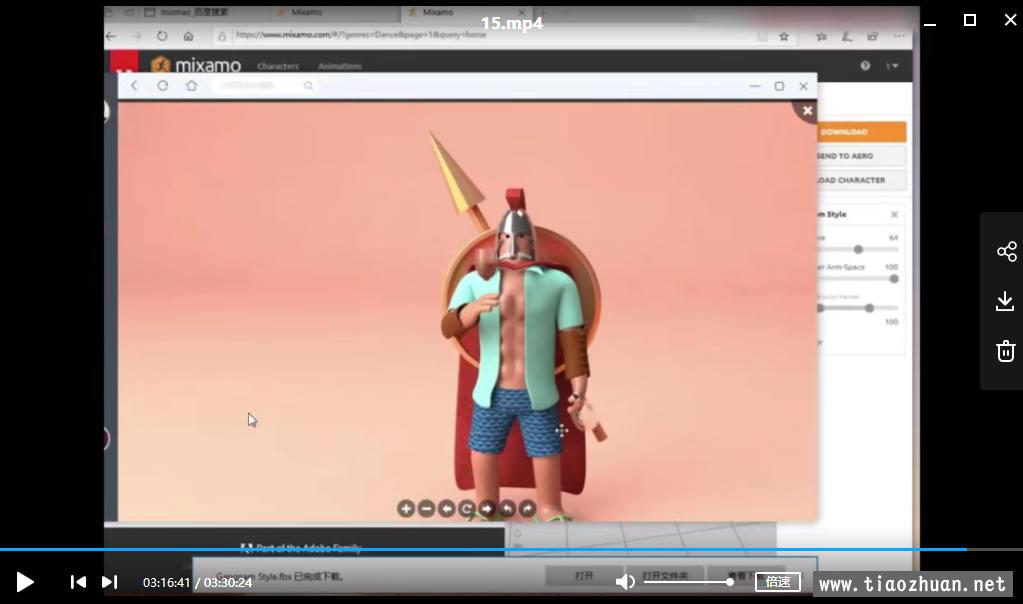Click the UPLOAD CHARACTER button
Image resolution: width=1023 pixels, height=604 pixels.
pos(861,180)
